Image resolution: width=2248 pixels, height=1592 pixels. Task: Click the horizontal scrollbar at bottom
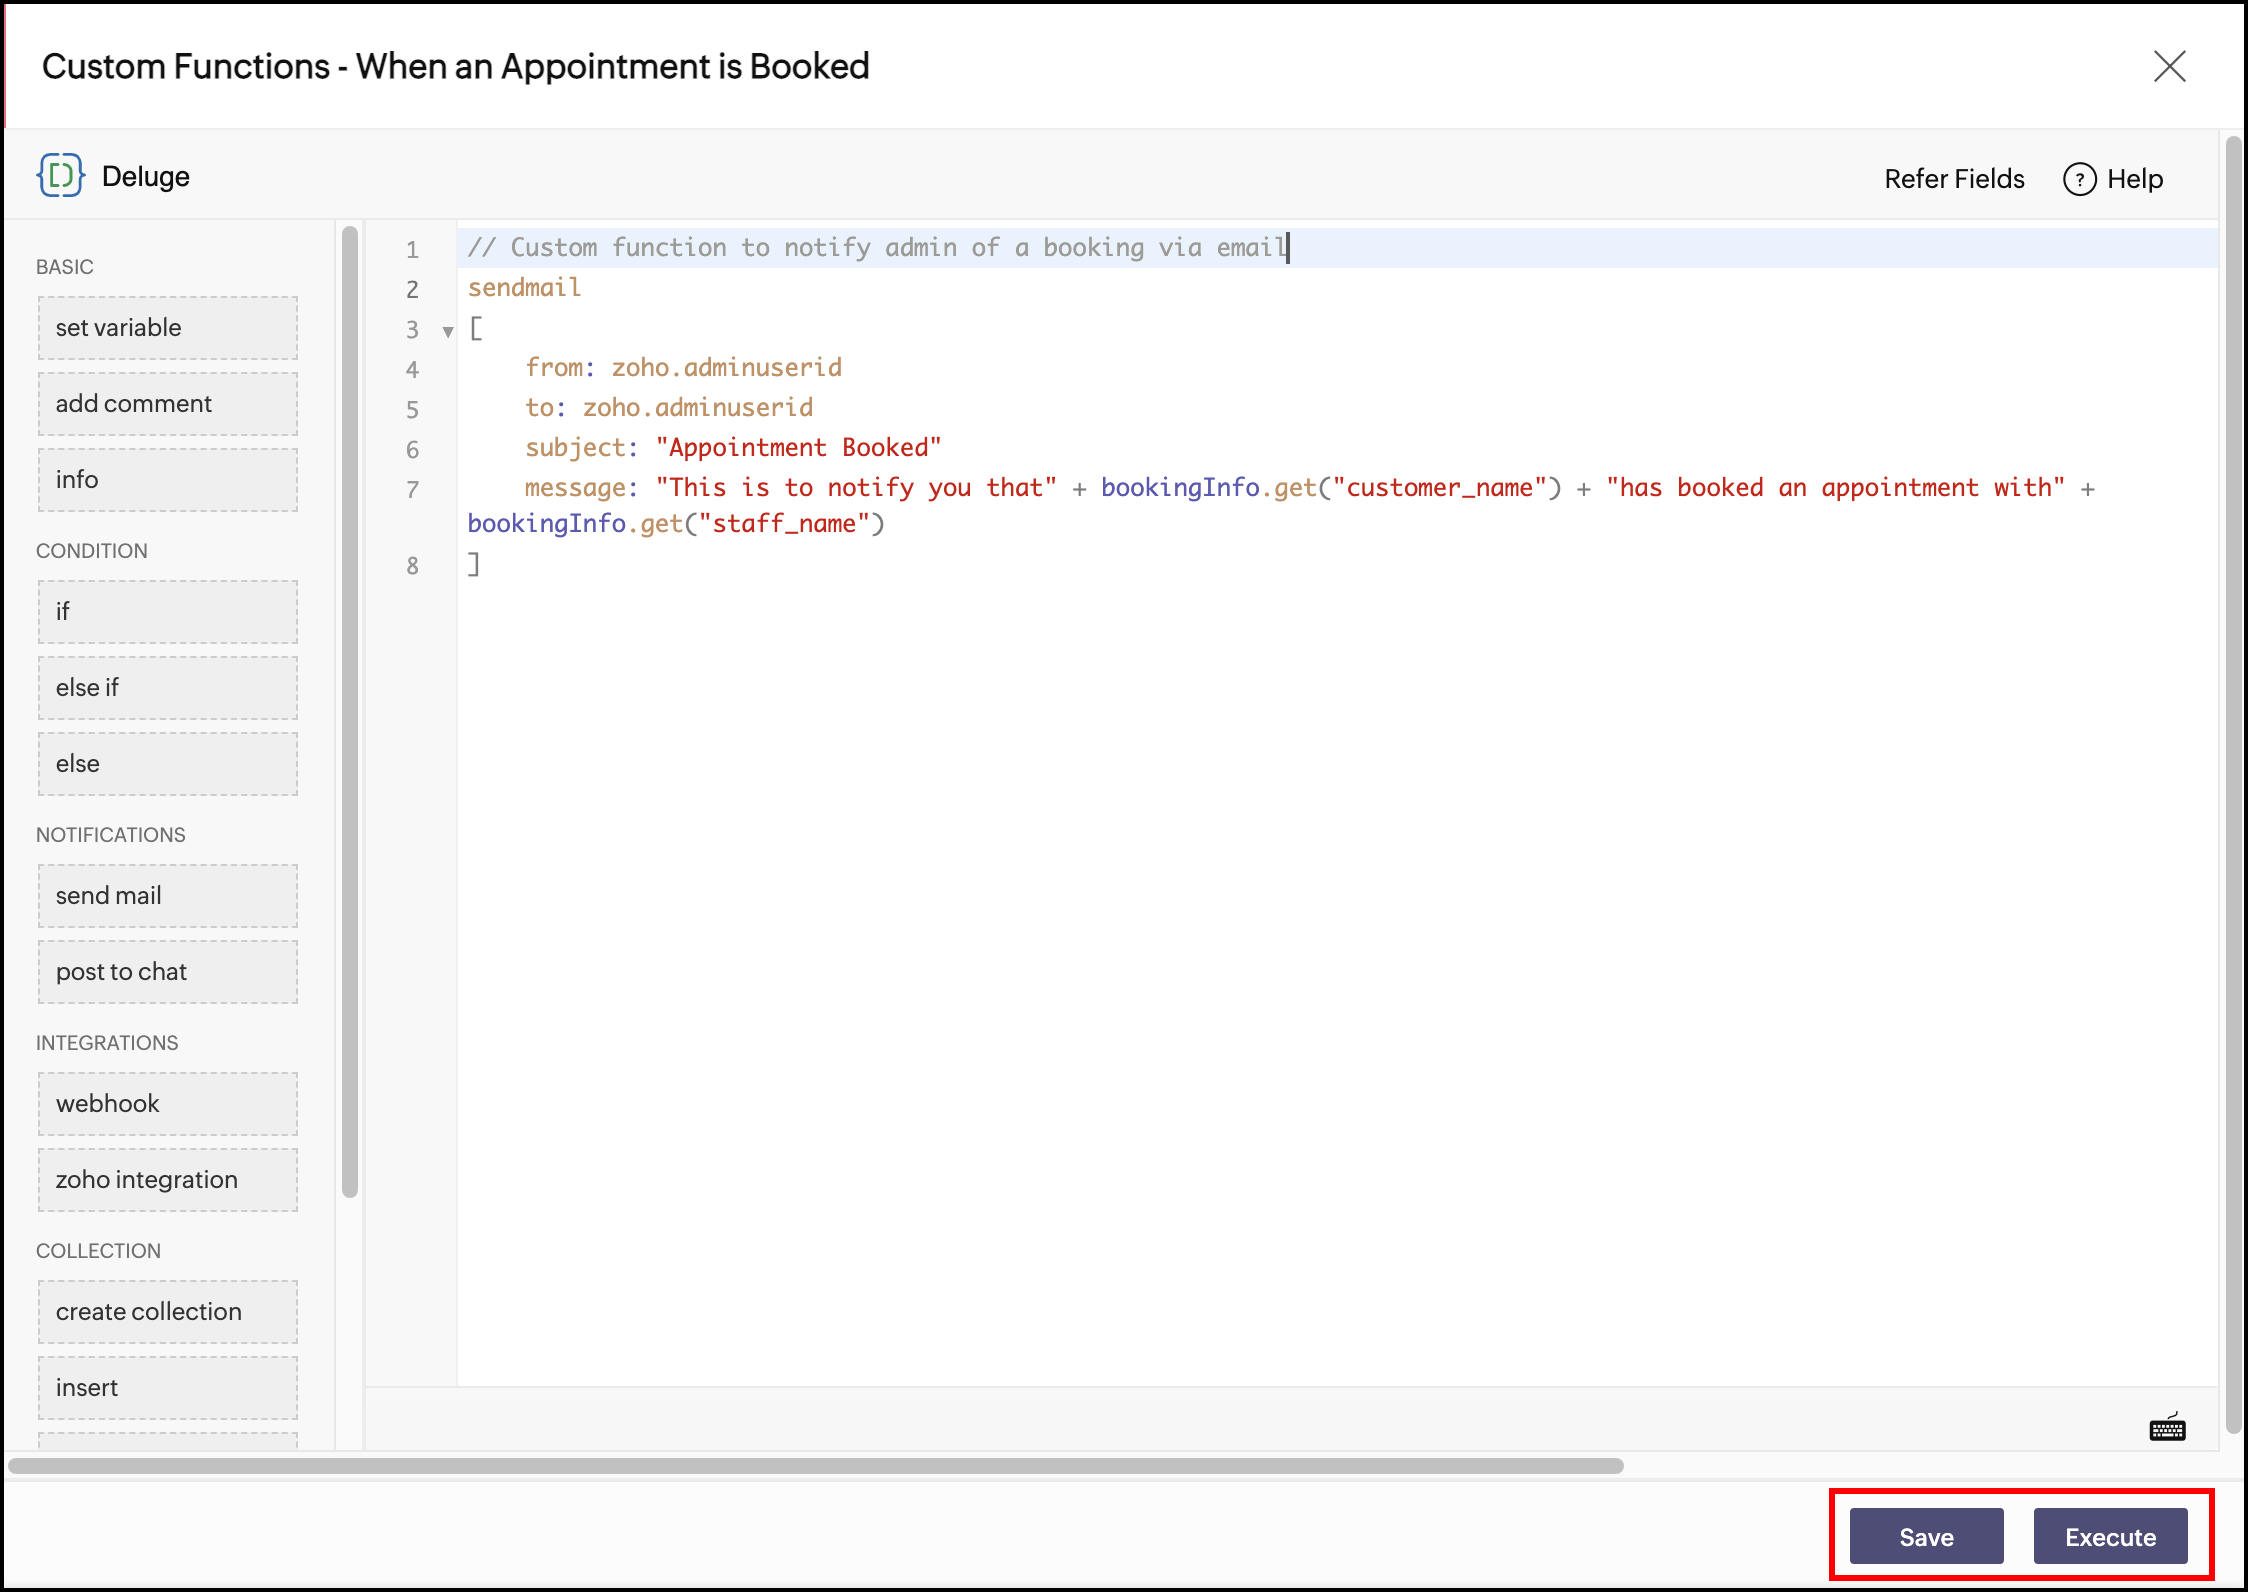pos(815,1466)
